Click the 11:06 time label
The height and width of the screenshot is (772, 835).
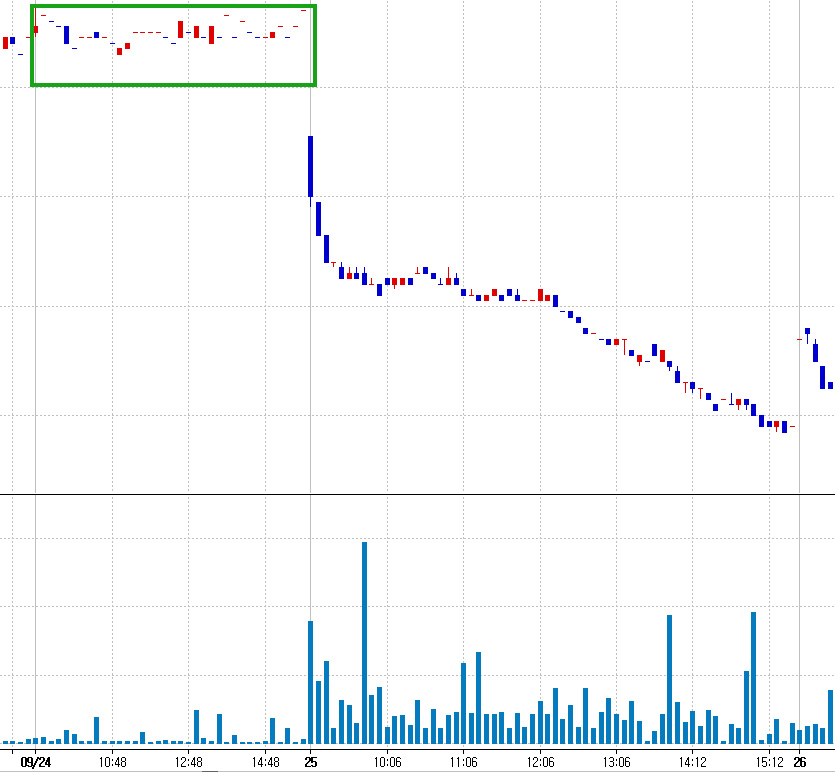pos(463,762)
